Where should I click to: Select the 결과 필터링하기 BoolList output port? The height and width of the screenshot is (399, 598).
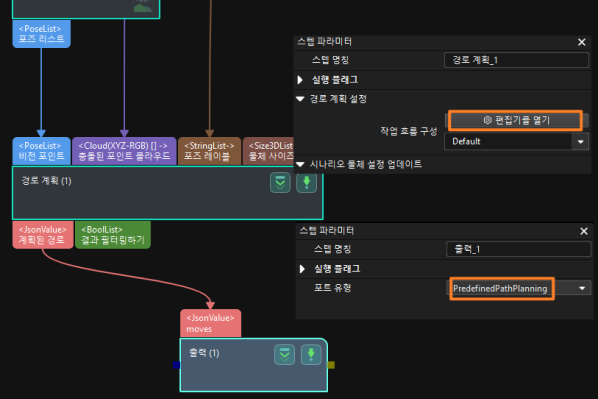pos(113,235)
